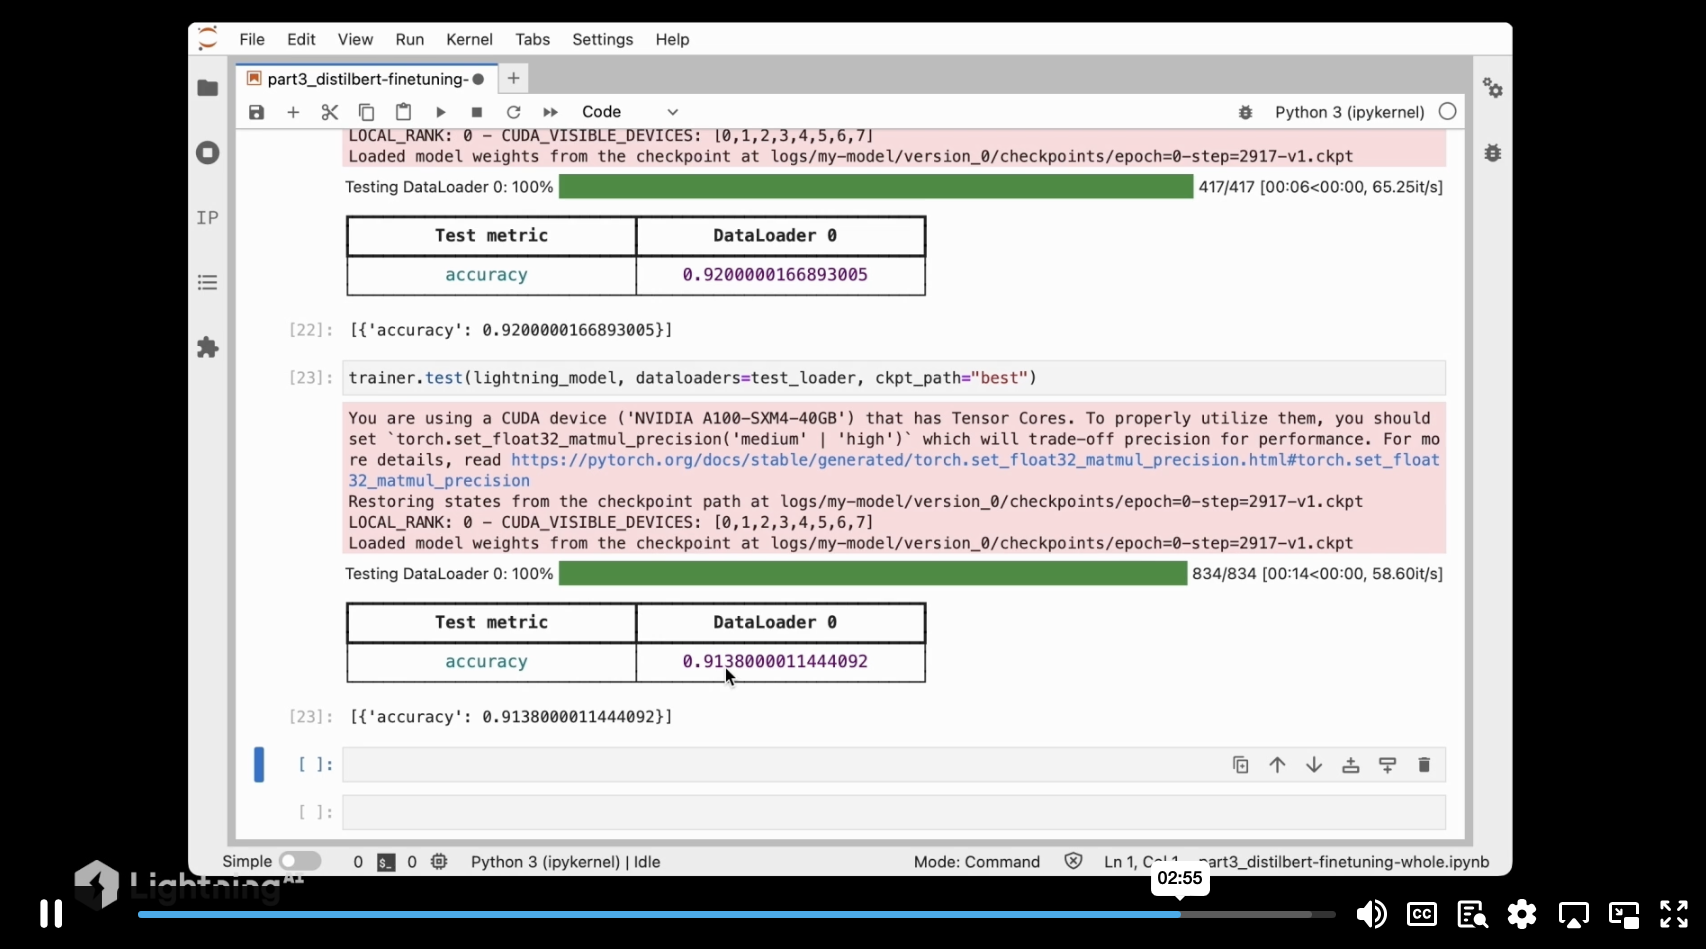
Task: Toggle closed captions on the video
Action: click(x=1421, y=914)
